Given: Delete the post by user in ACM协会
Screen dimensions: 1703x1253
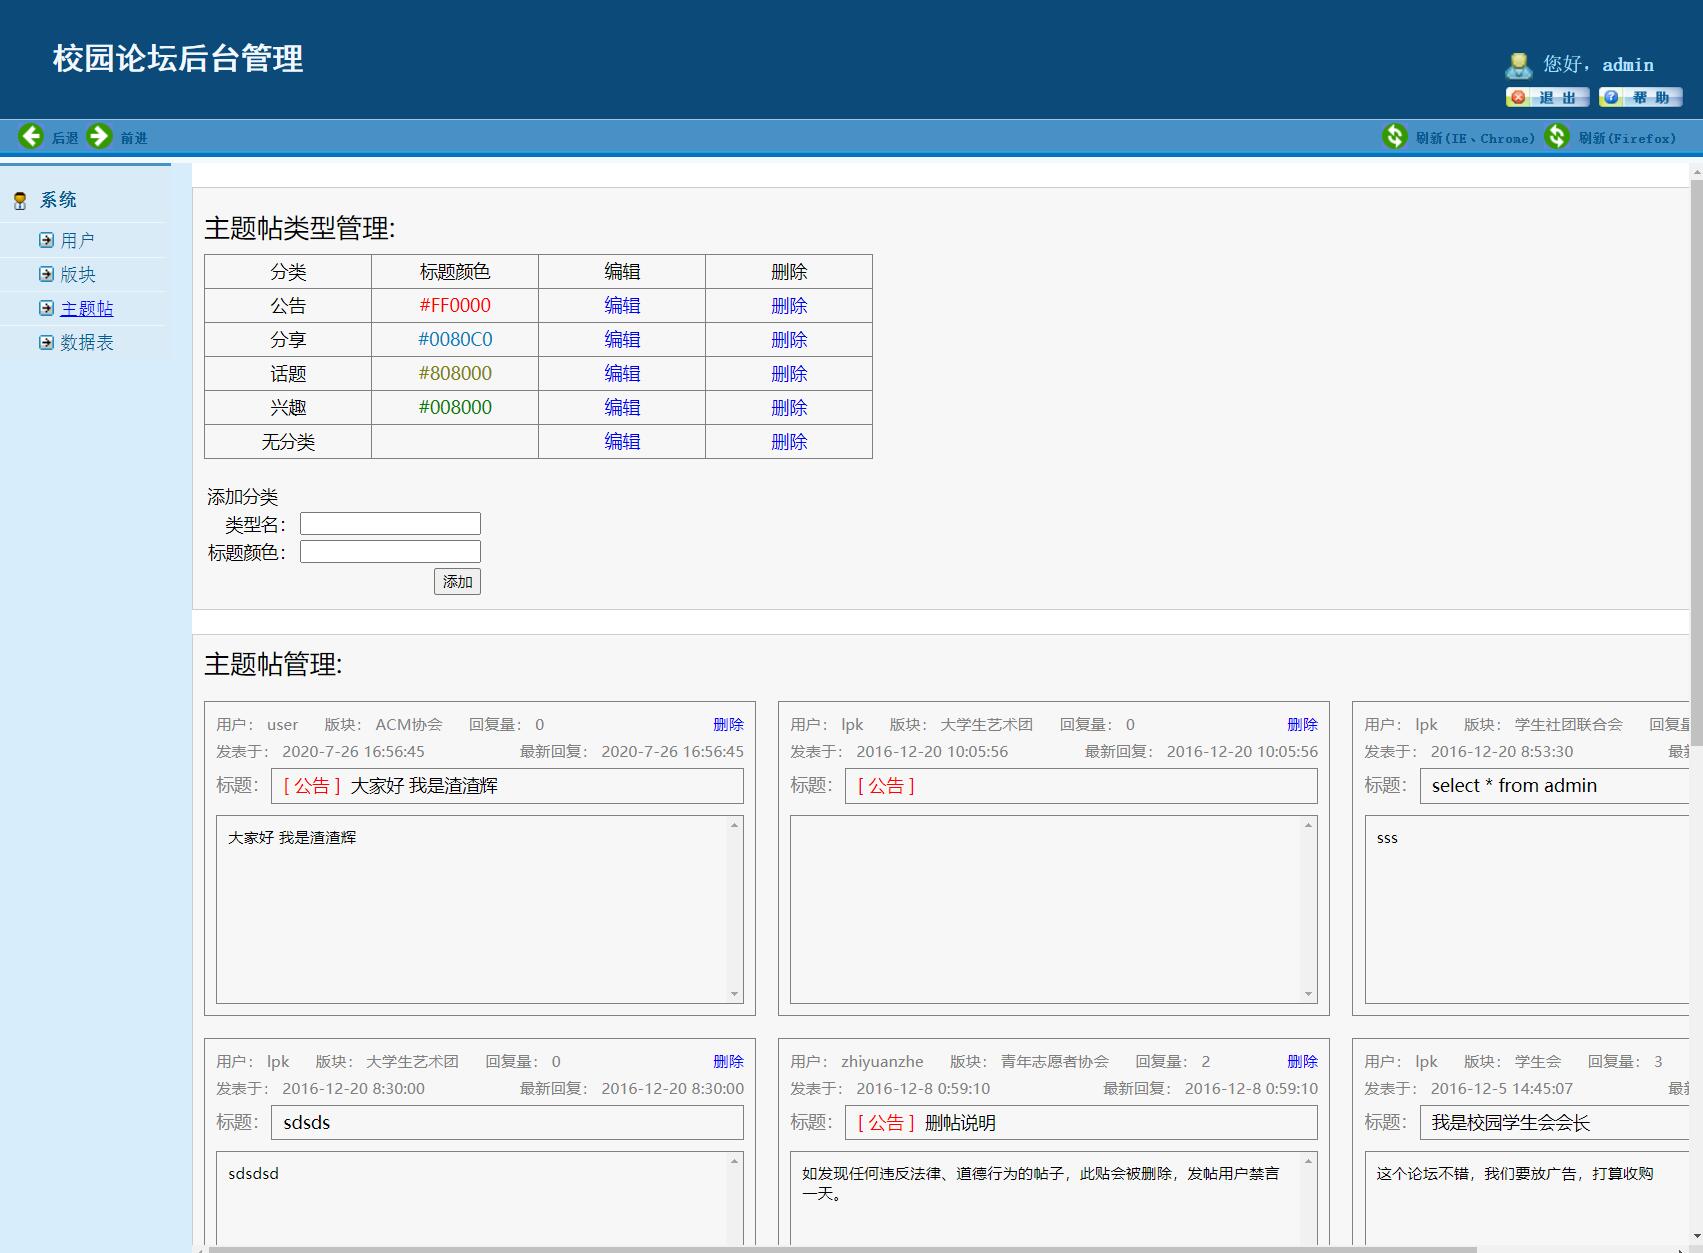Looking at the screenshot, I should click(x=727, y=724).
